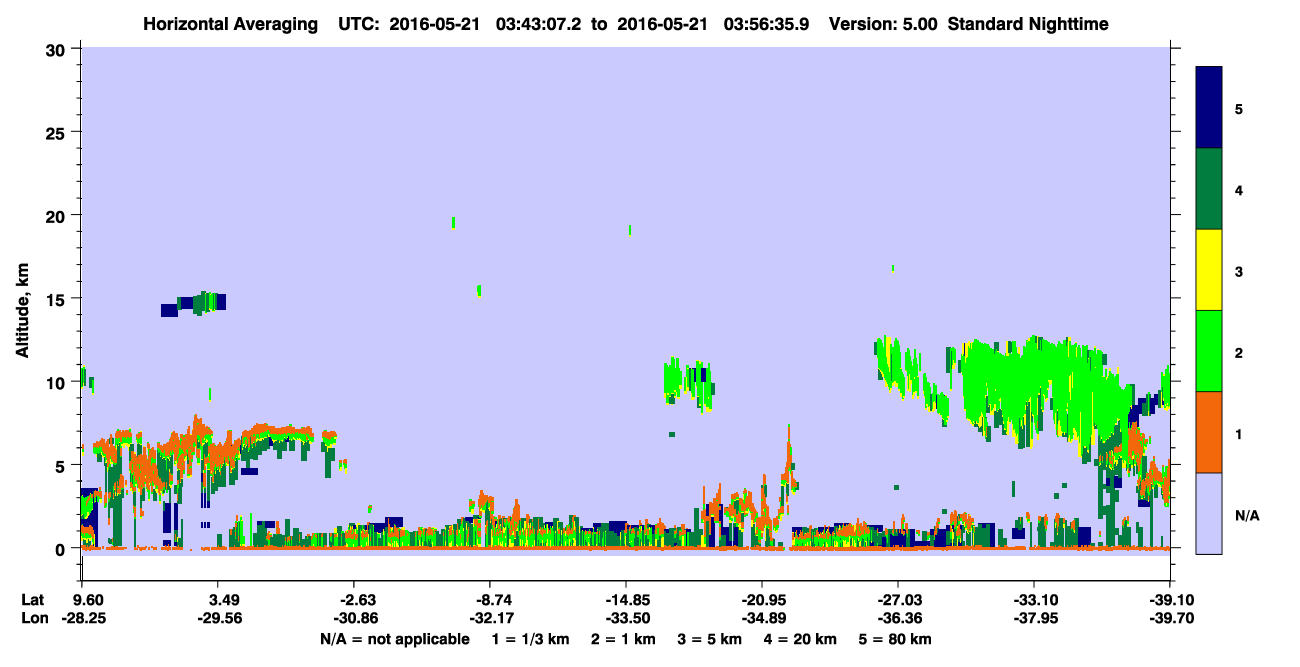Click latitude value '-20.95'
This screenshot has width=1300, height=667.
[x=762, y=600]
